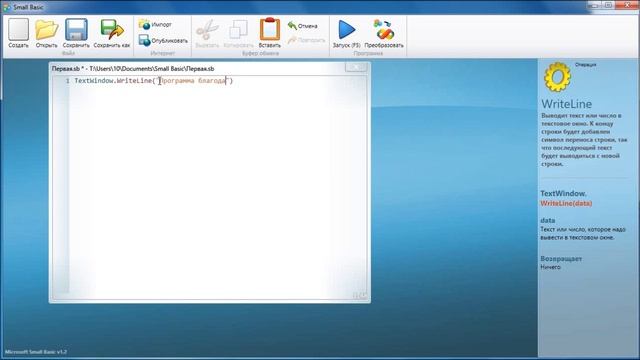640x360 pixels.
Task: Undo with the Отмена arrow
Action: 302,26
